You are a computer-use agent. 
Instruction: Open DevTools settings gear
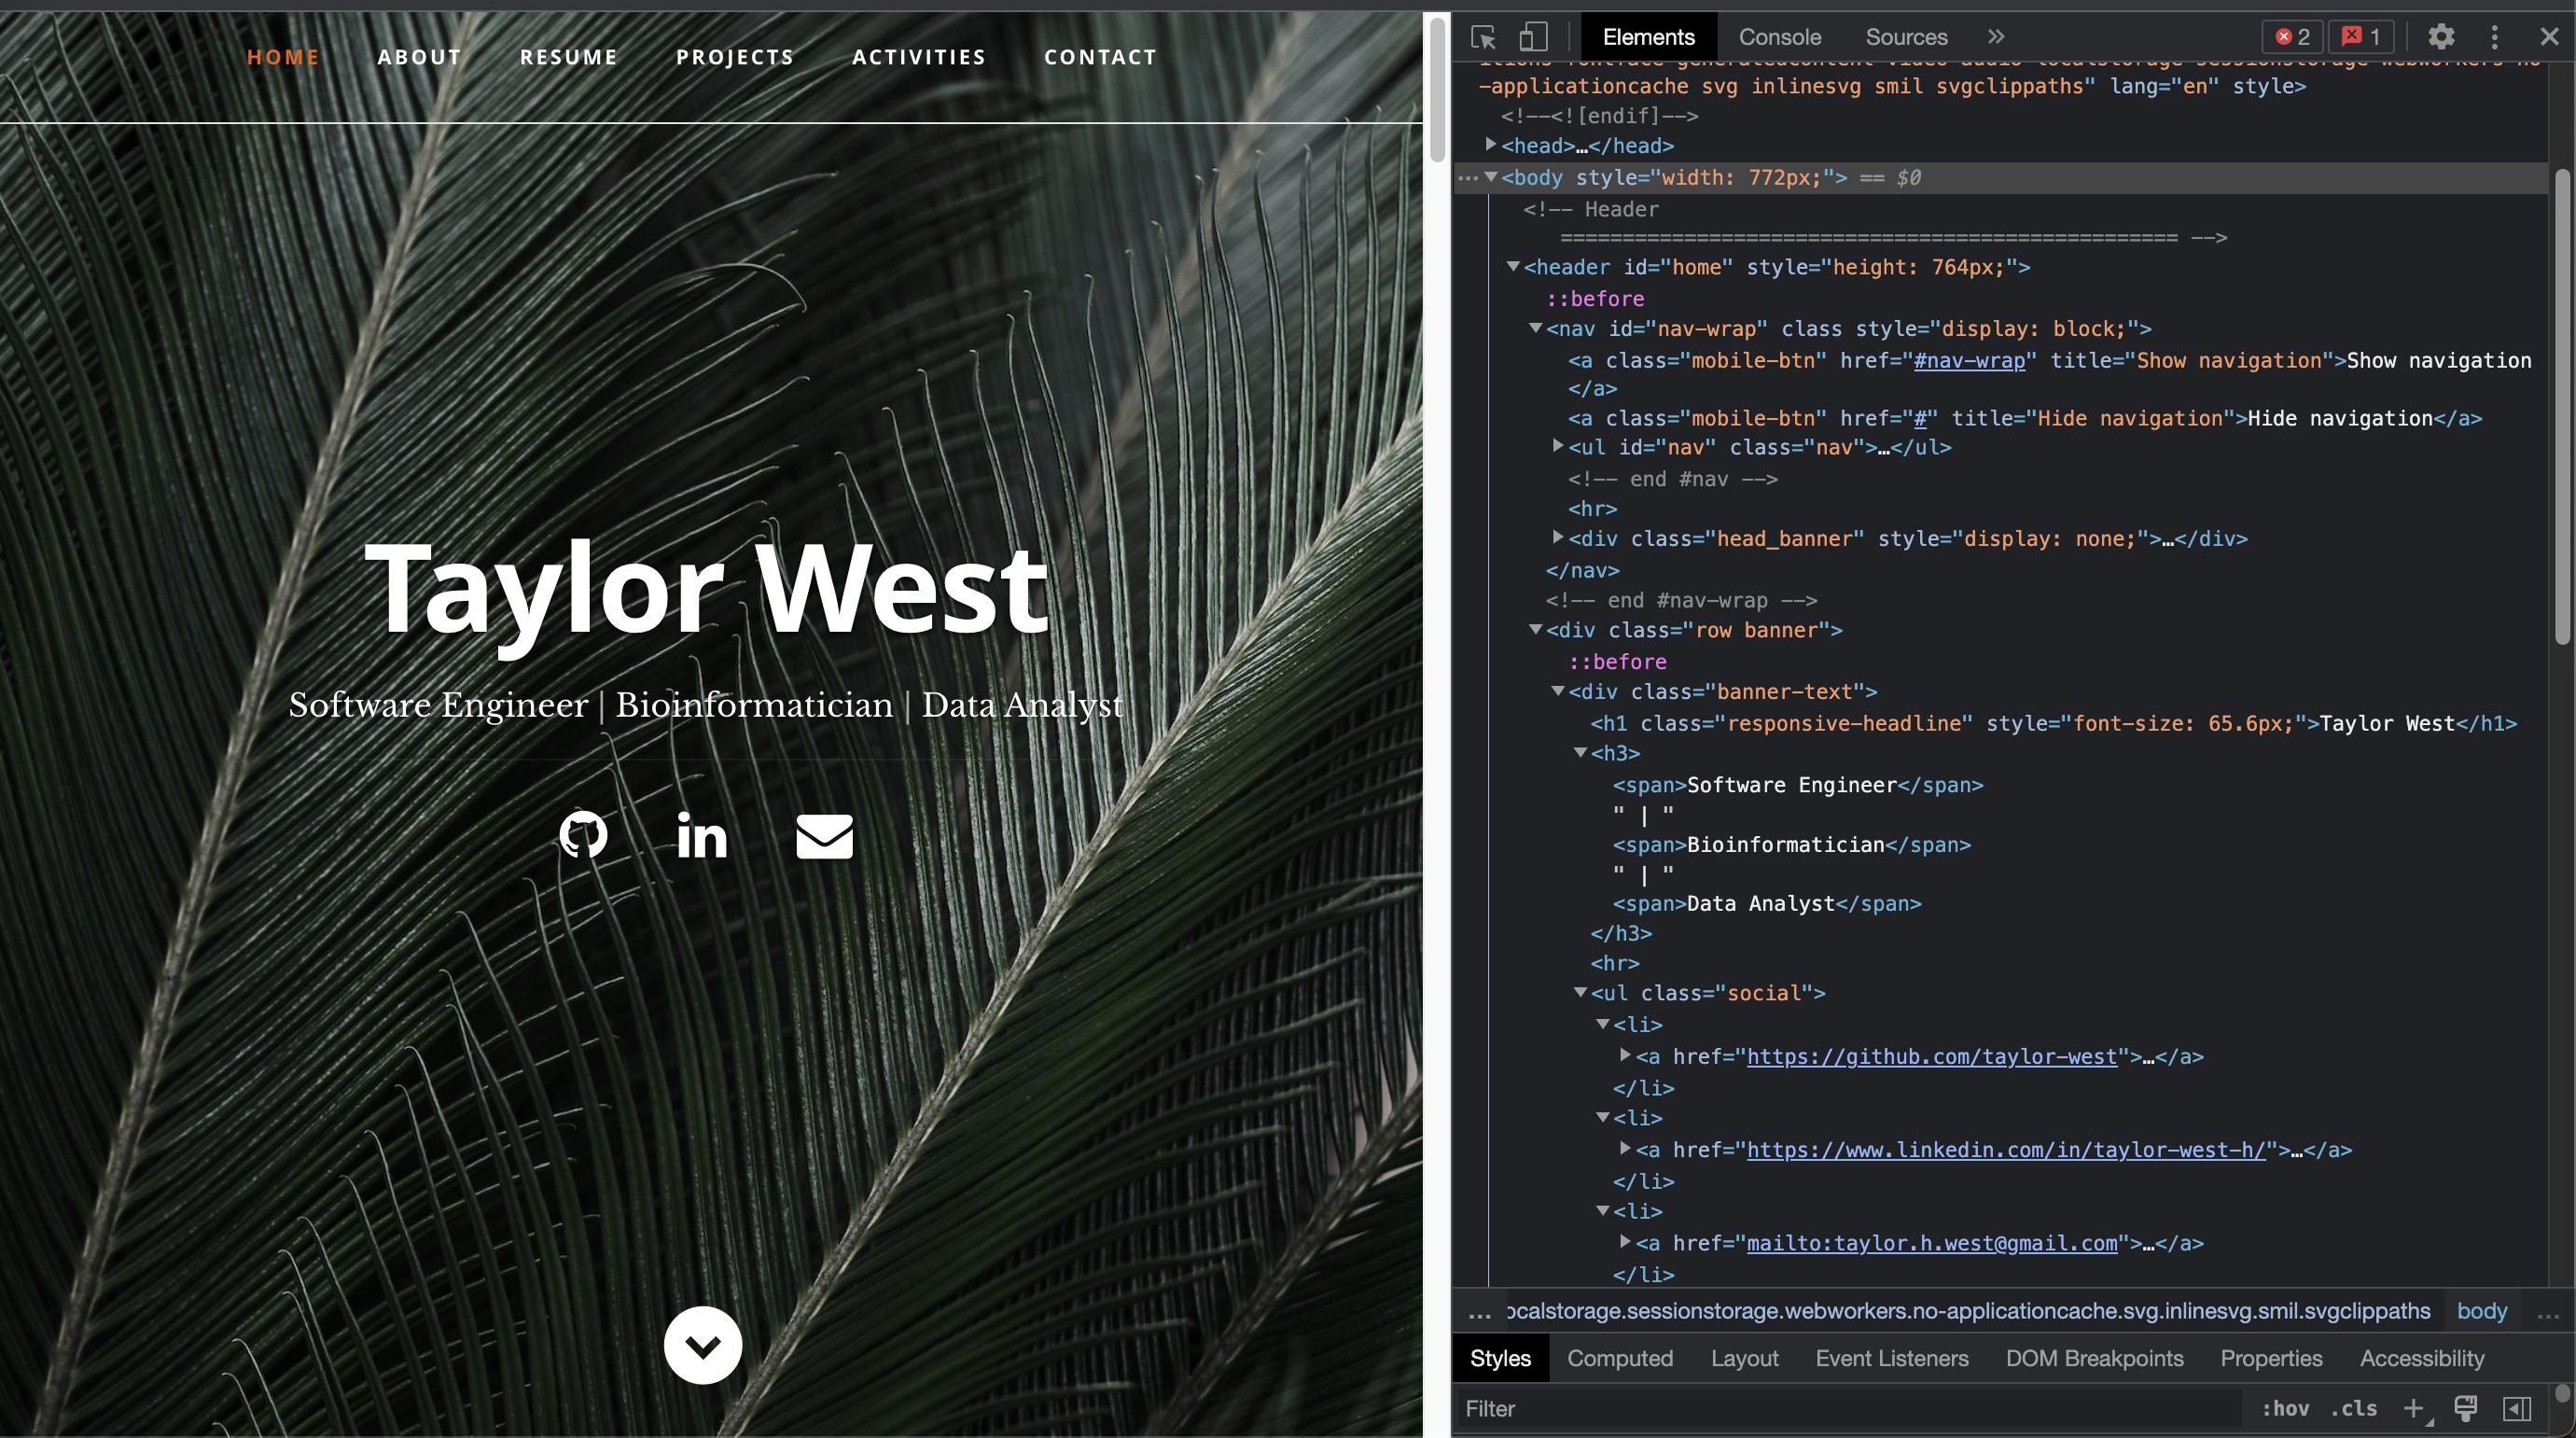[2441, 37]
